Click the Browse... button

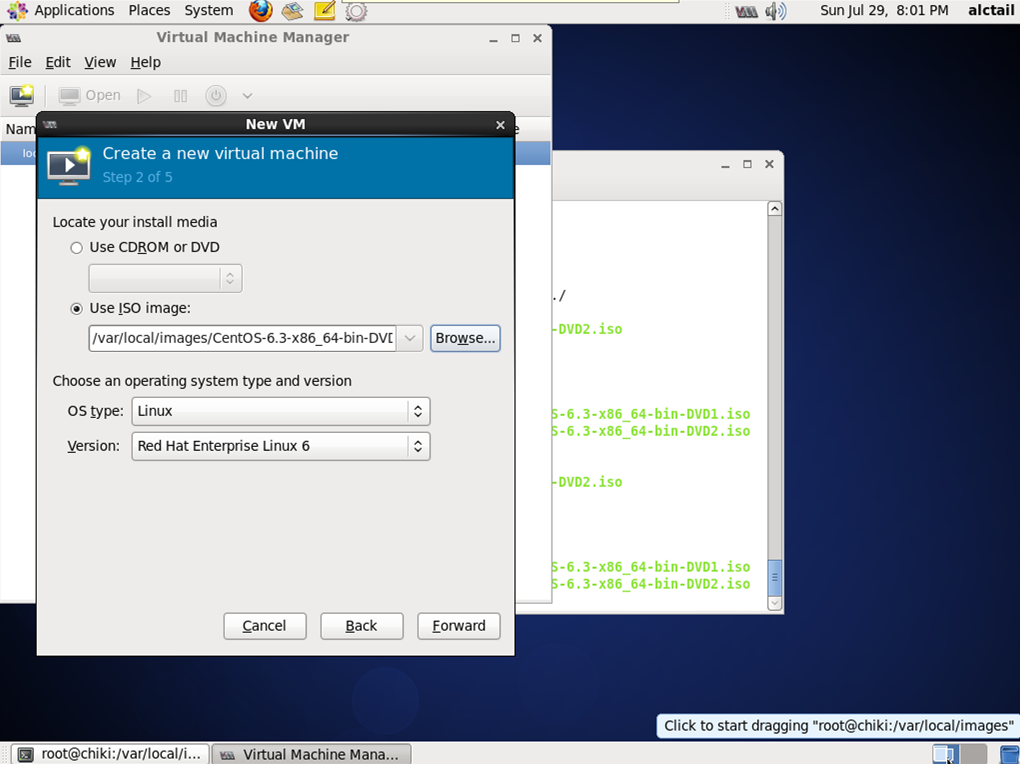point(465,338)
